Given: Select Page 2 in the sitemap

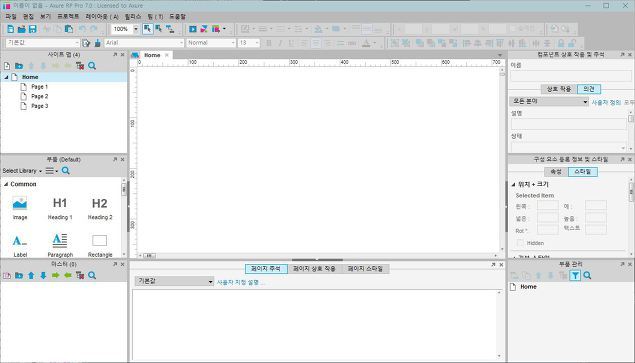Looking at the screenshot, I should tap(39, 96).
